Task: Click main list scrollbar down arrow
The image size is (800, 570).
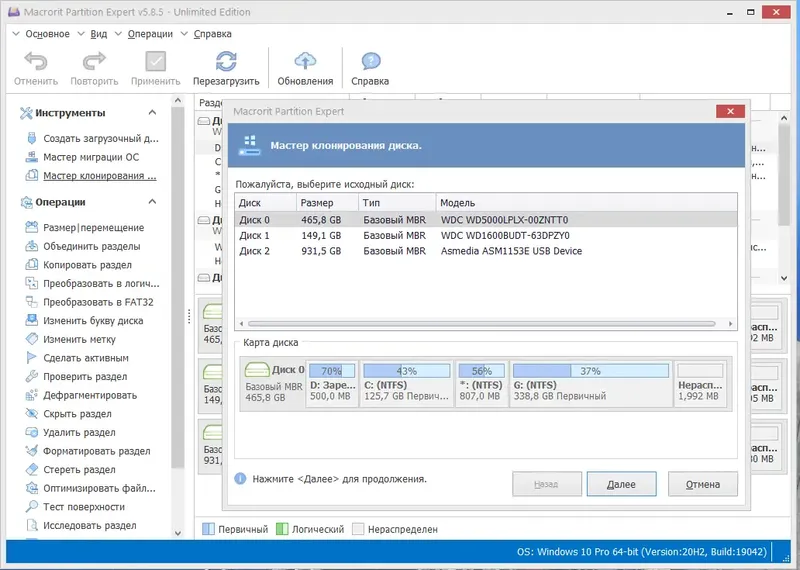Action: click(x=784, y=278)
